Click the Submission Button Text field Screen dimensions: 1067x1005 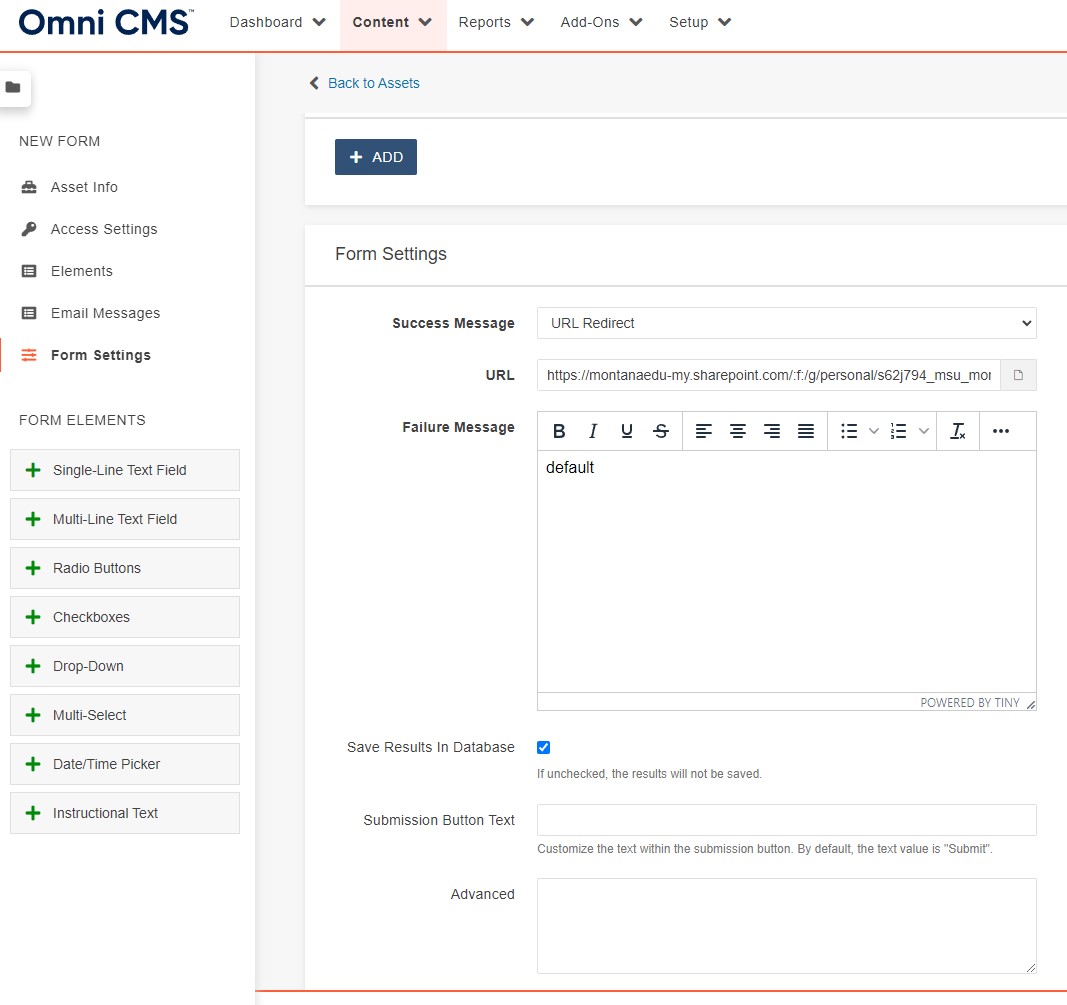click(x=786, y=820)
